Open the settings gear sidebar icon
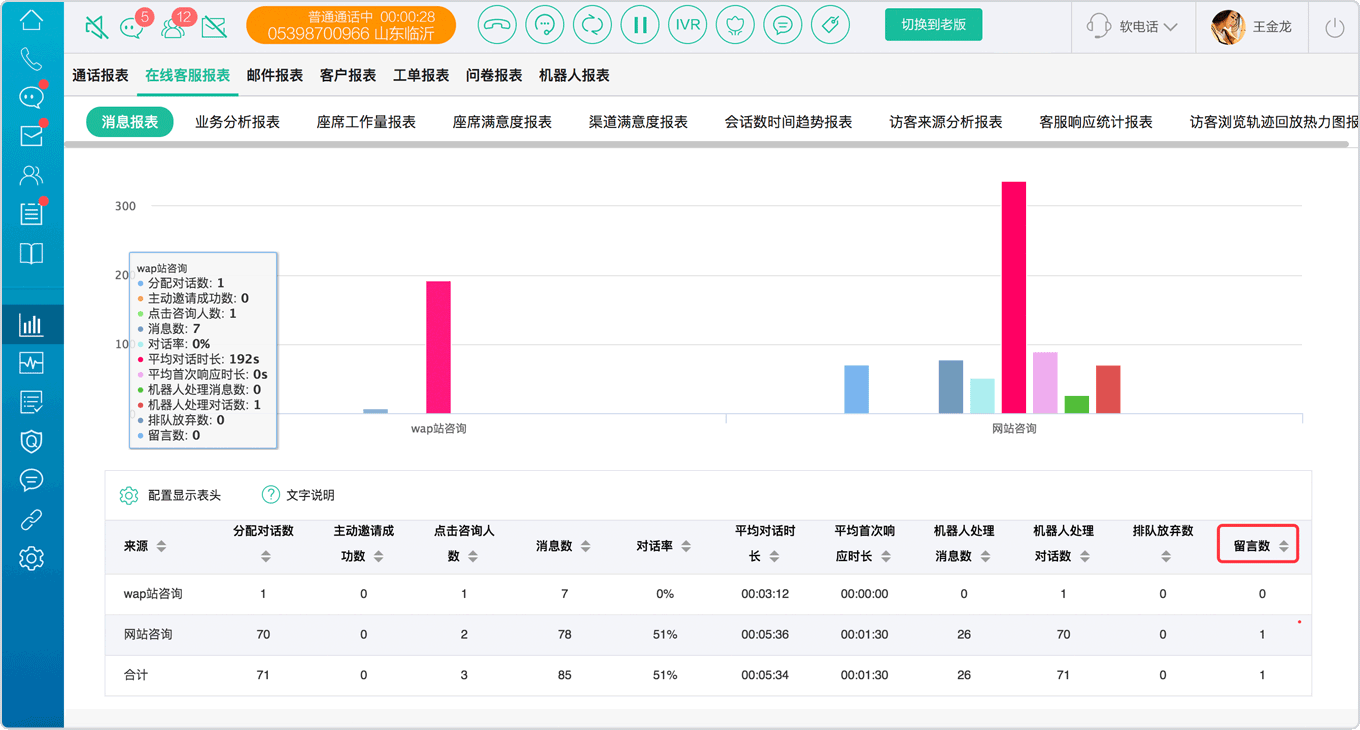The width and height of the screenshot is (1360, 730). click(x=31, y=558)
